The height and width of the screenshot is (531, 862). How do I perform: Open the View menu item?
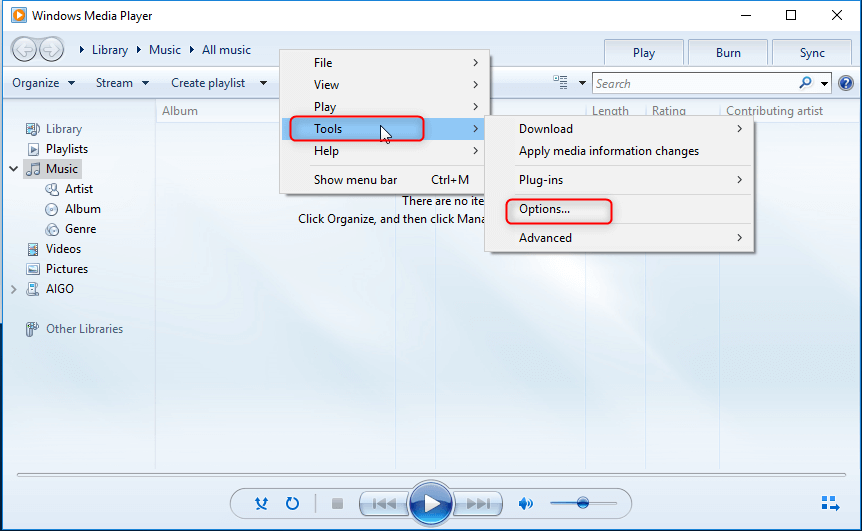(383, 85)
